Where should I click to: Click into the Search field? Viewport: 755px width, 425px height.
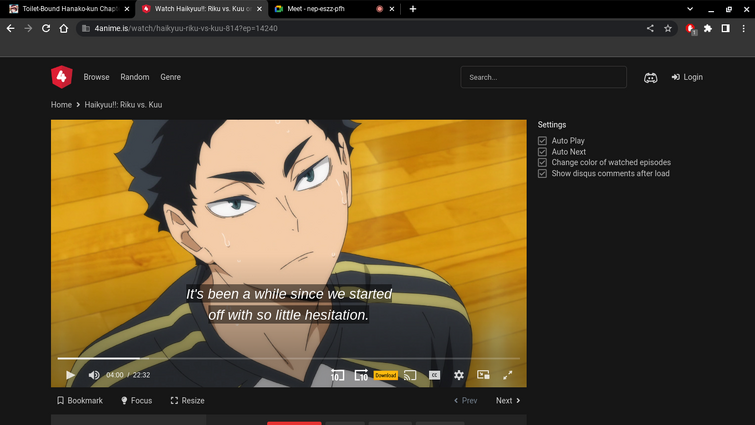[x=544, y=77]
